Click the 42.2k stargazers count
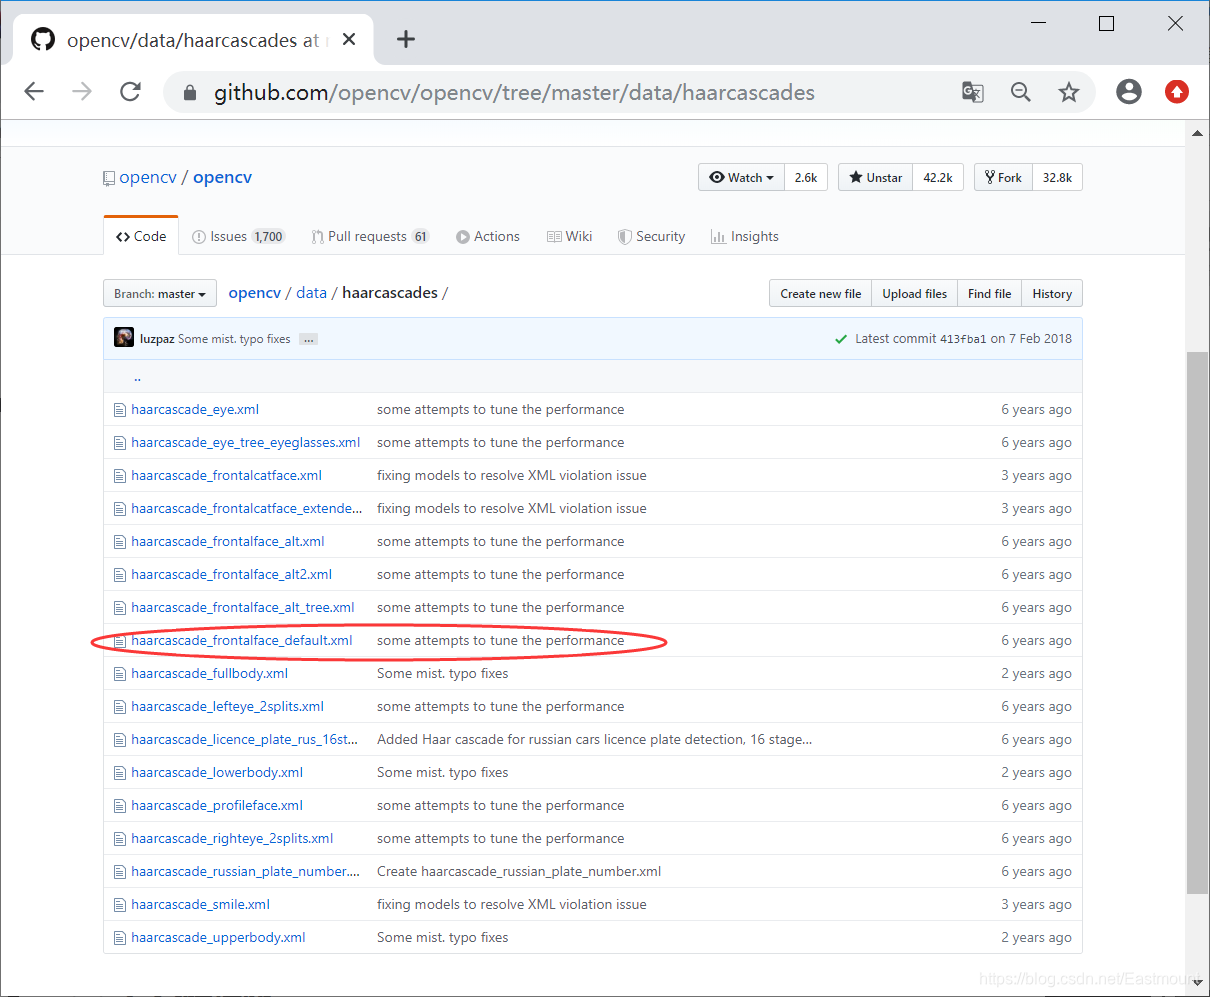 click(938, 177)
